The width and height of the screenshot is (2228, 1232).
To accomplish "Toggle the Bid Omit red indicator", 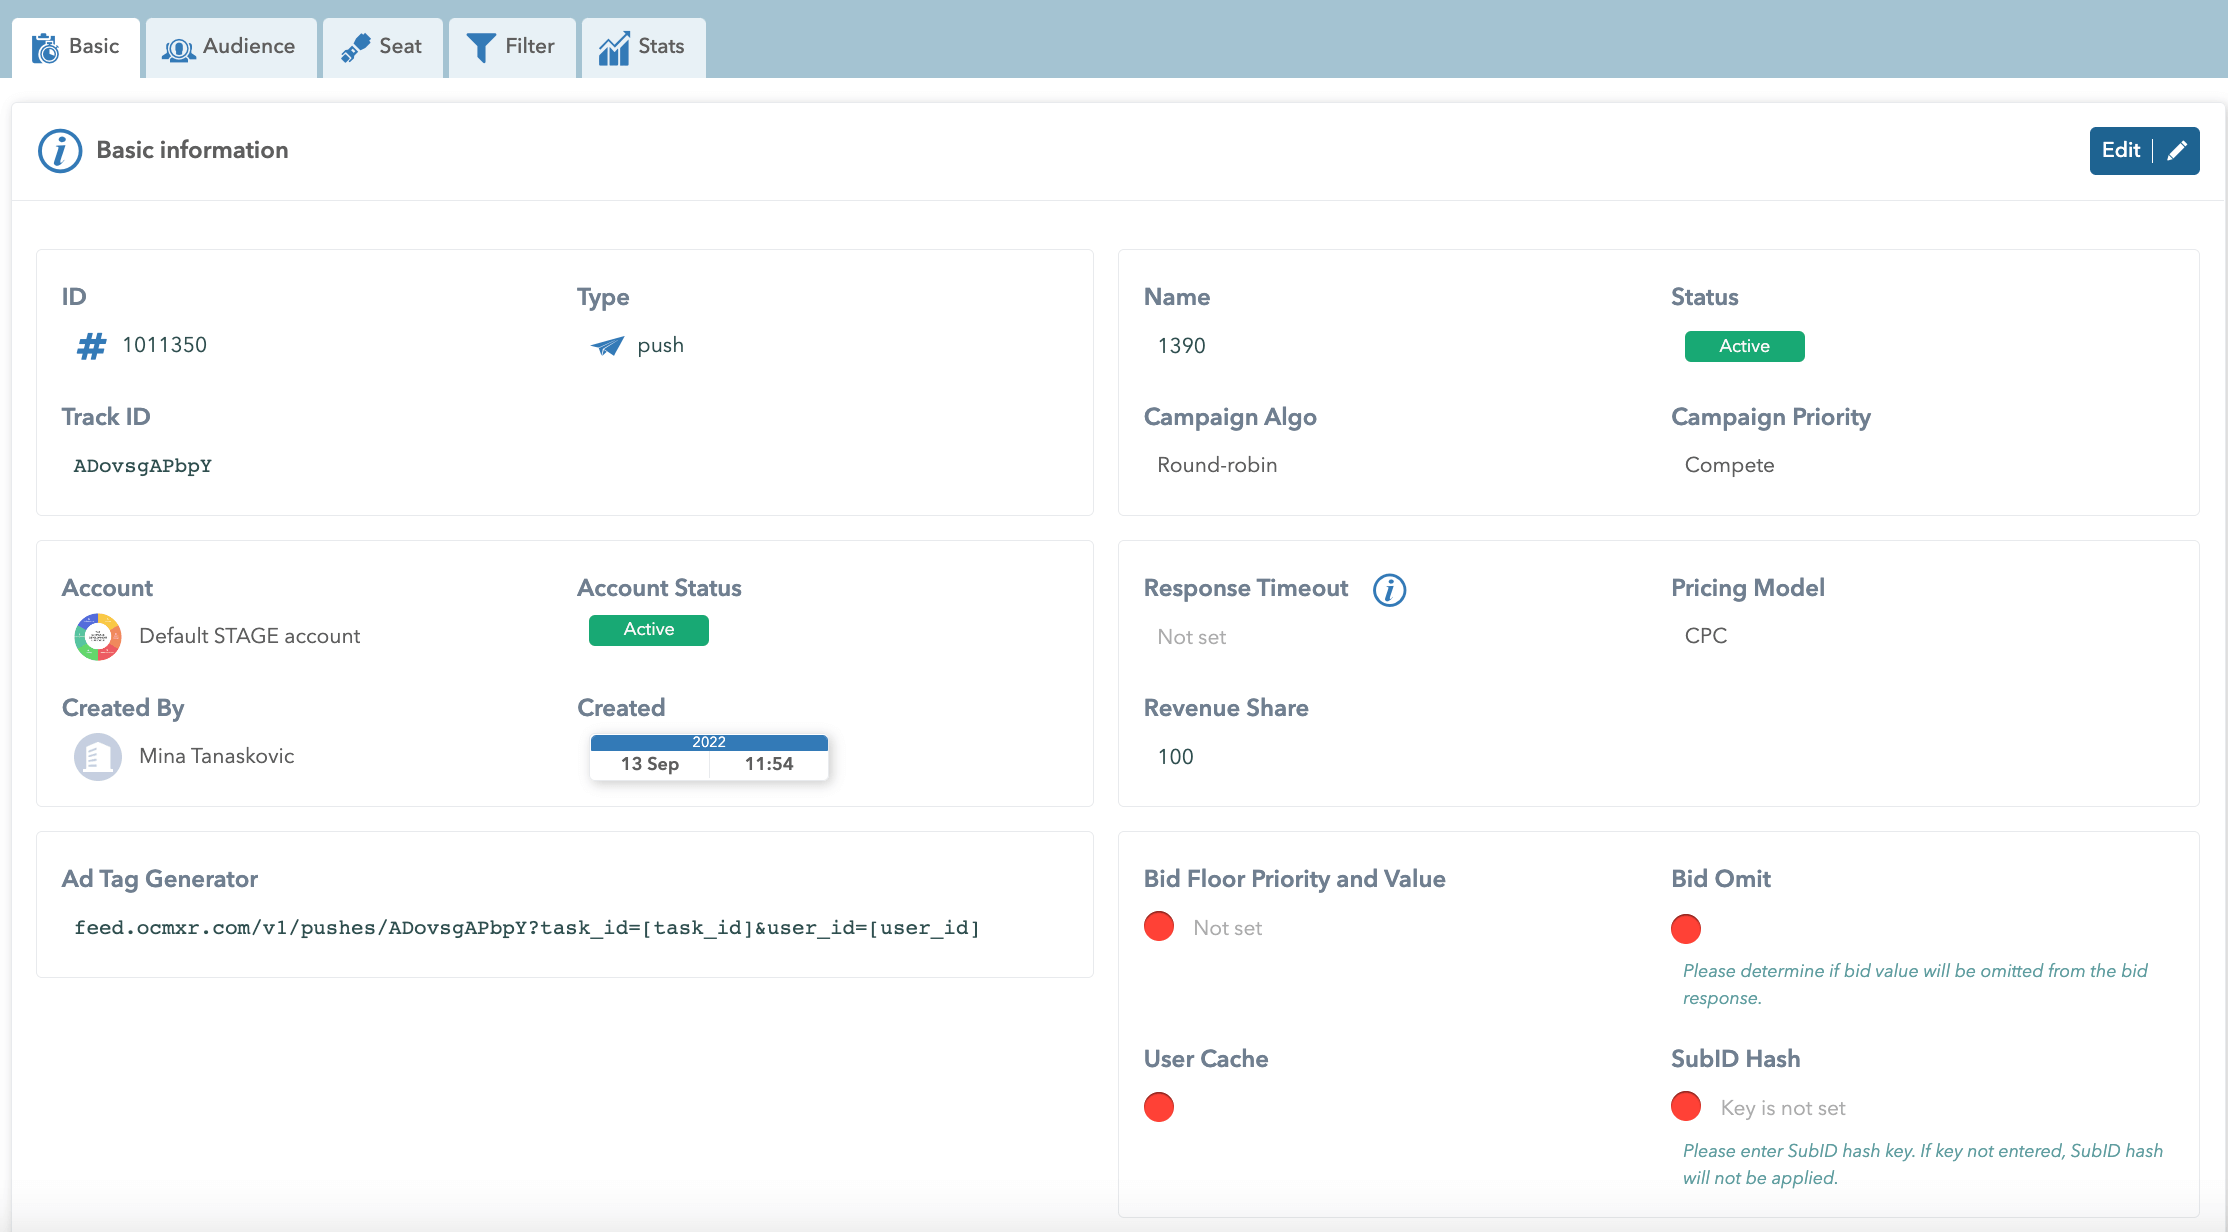I will pos(1686,929).
